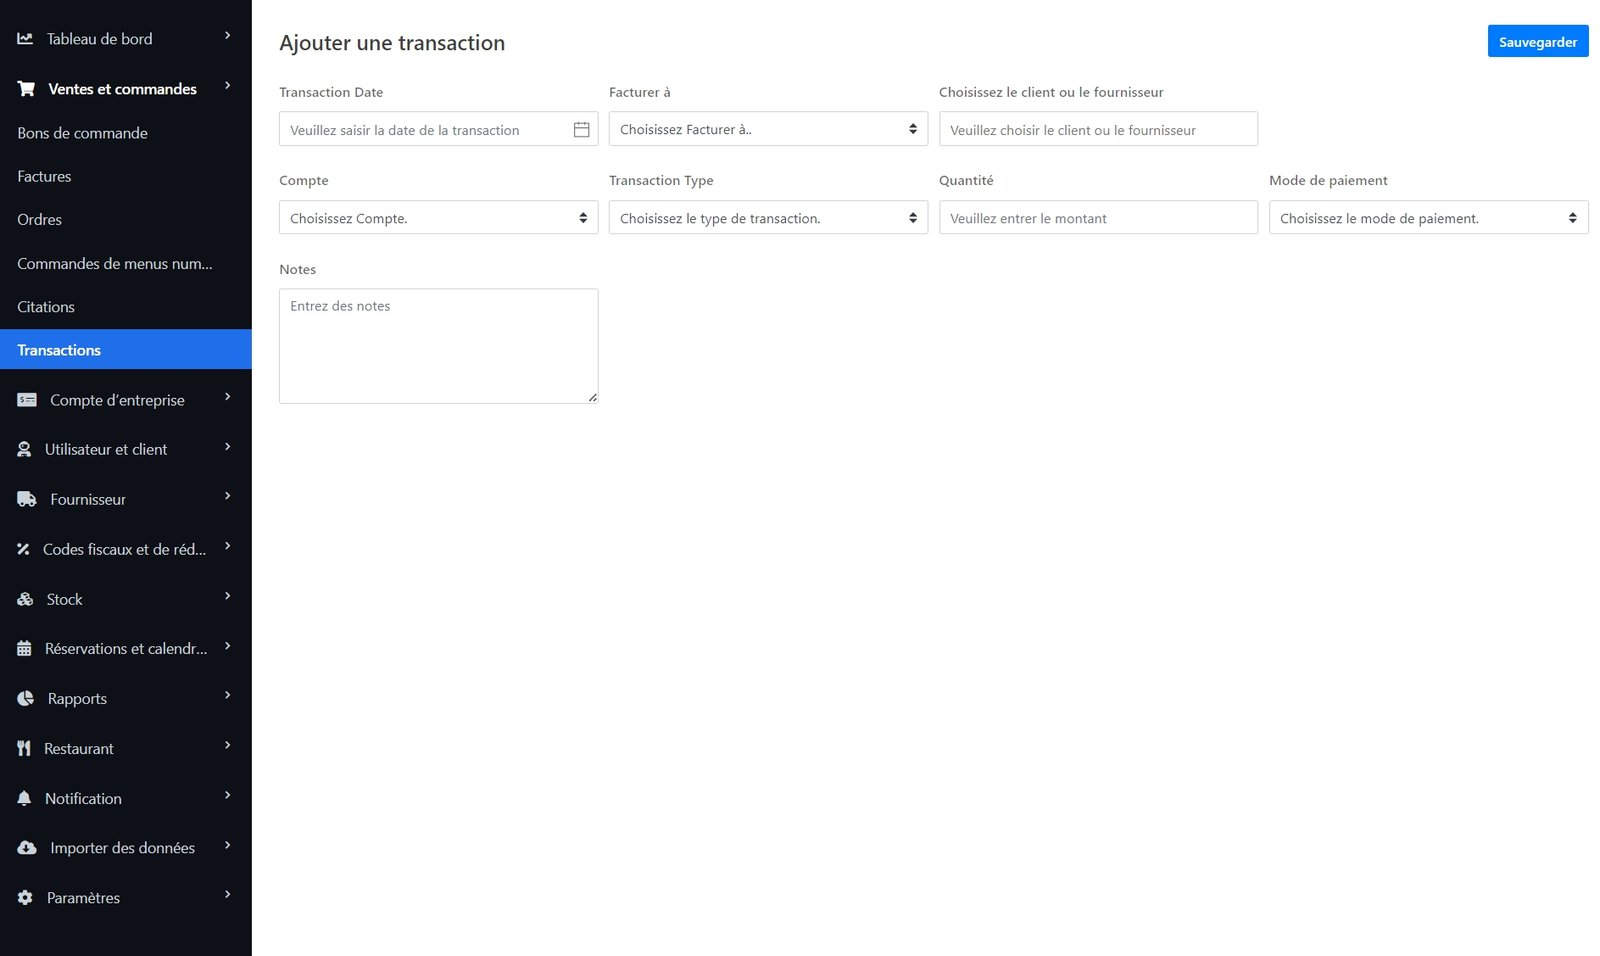This screenshot has width=1600, height=956.
Task: Click the fork and knife Restaurant icon
Action: point(24,749)
